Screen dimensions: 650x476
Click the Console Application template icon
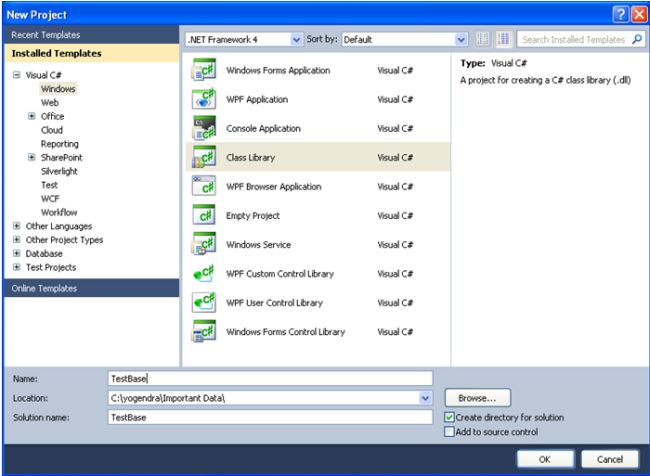[x=204, y=127]
